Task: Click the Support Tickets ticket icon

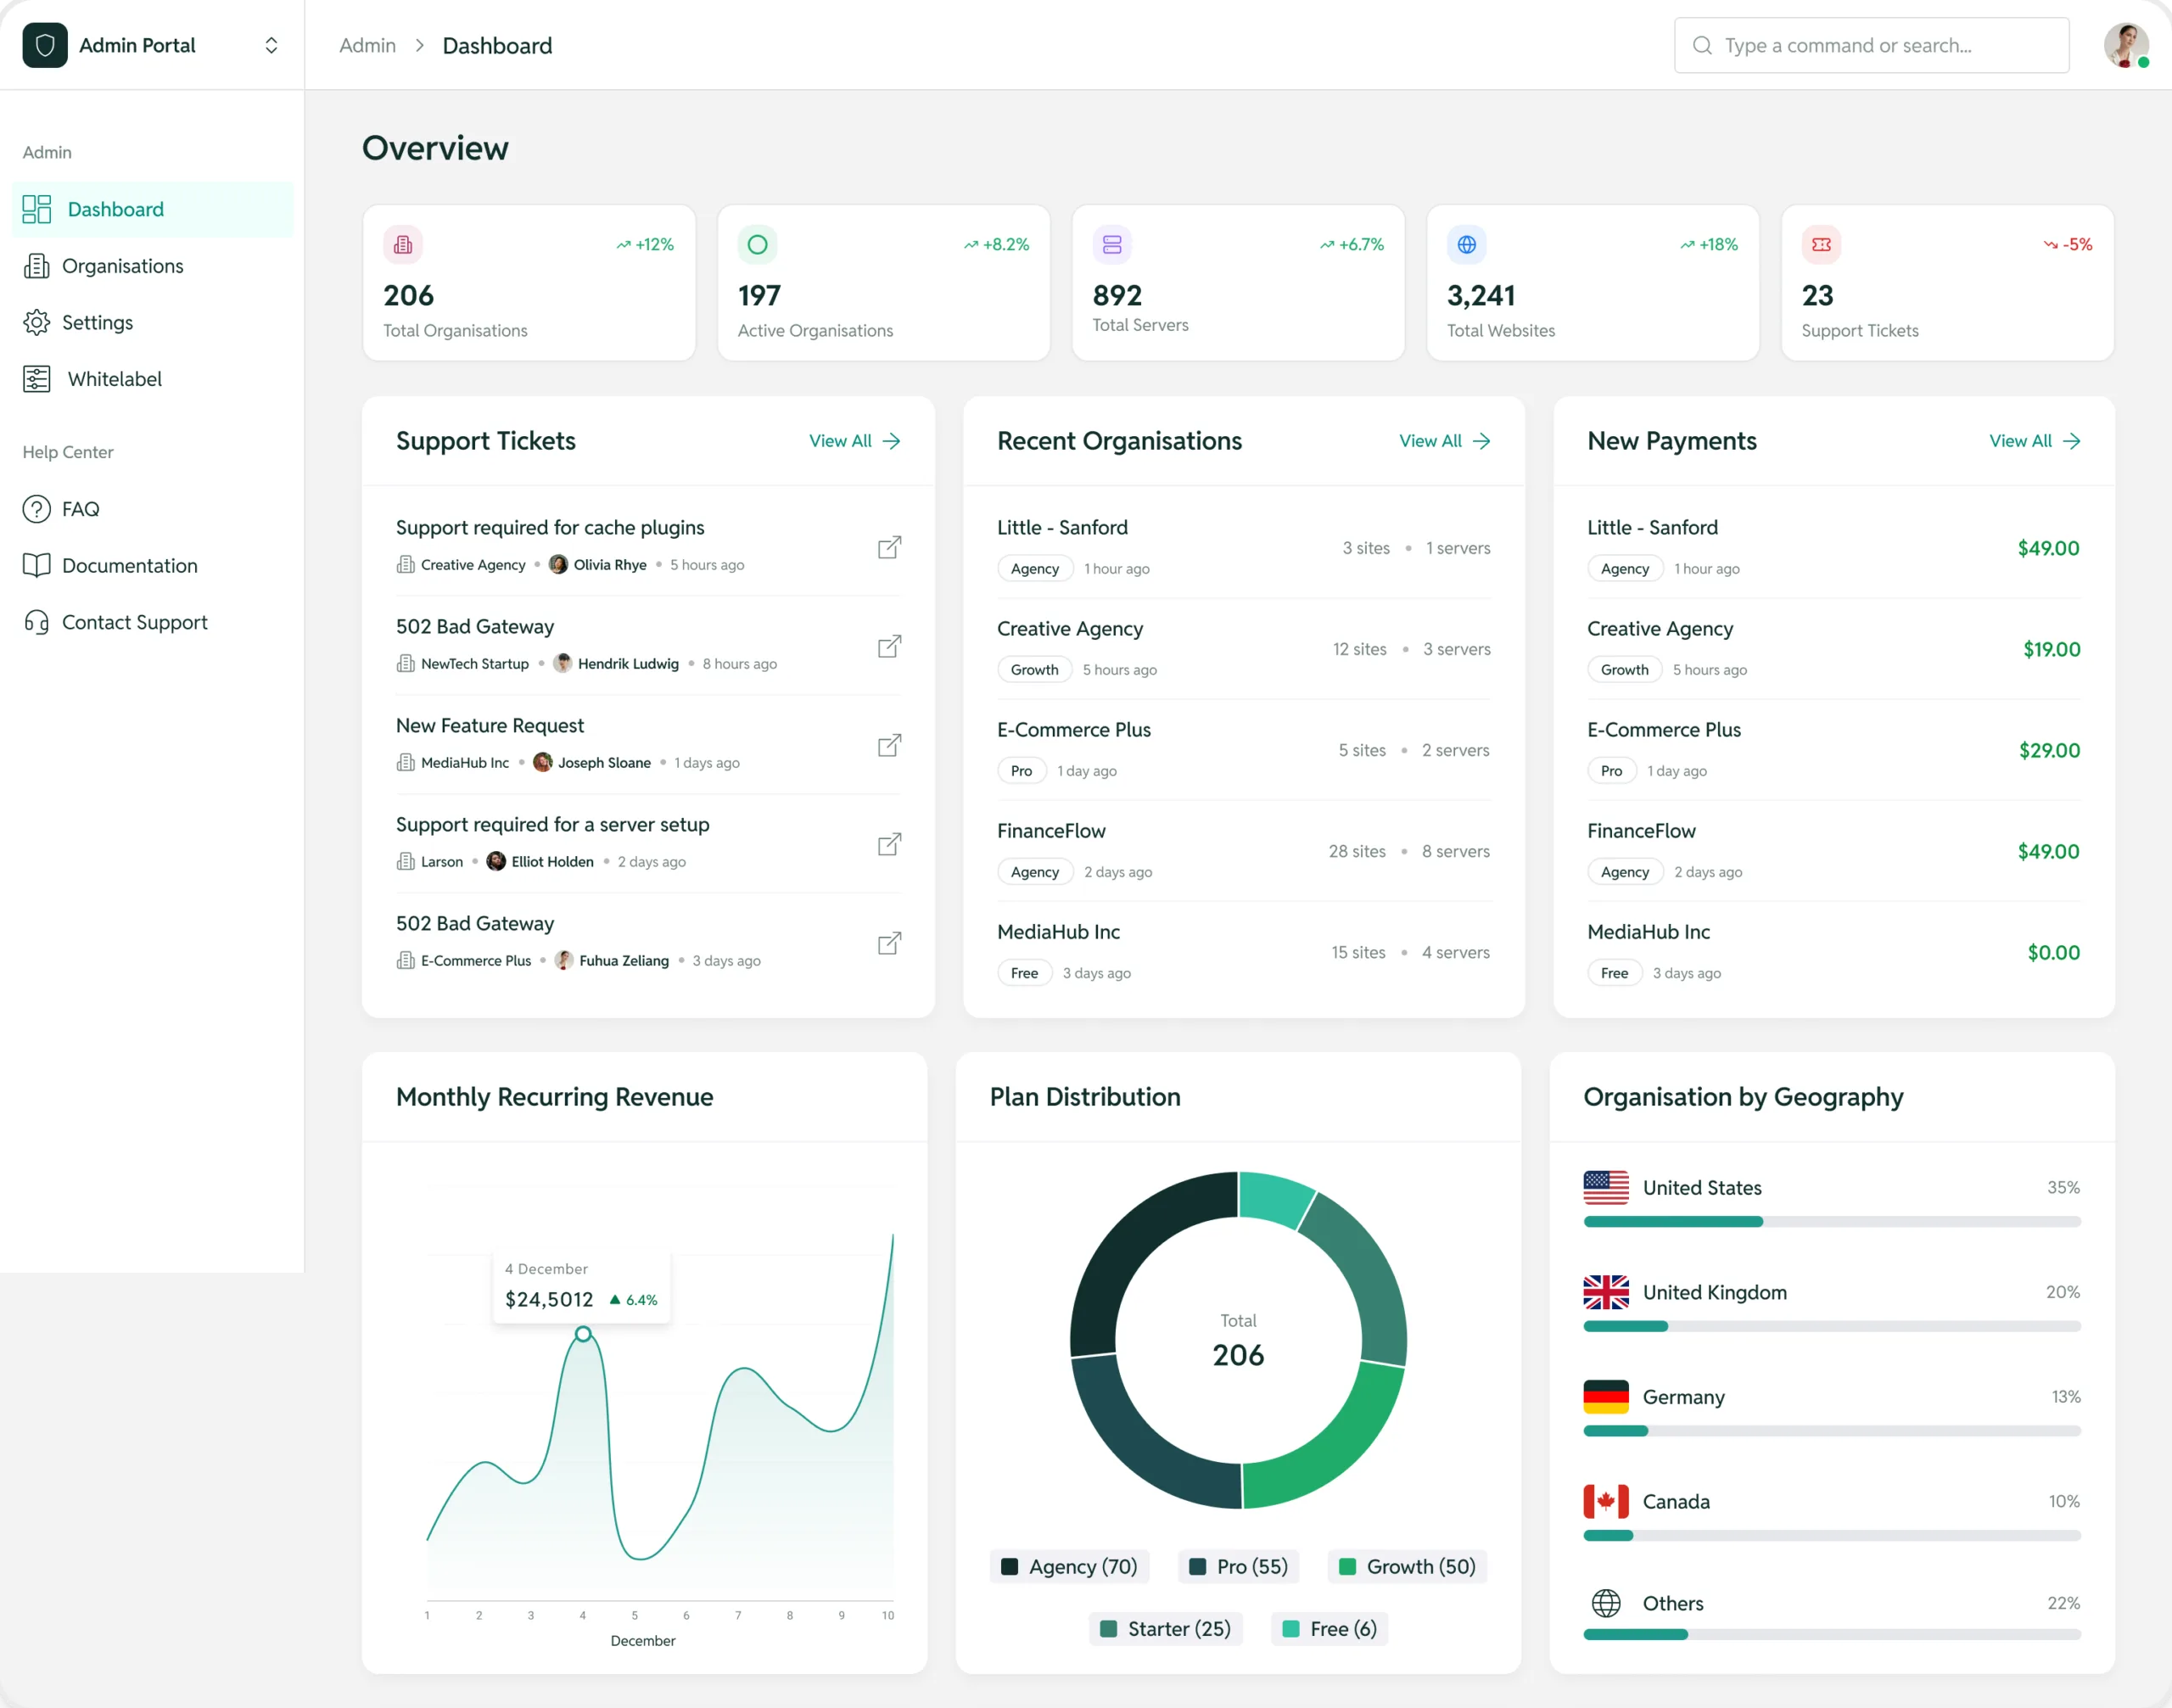Action: tap(1822, 243)
